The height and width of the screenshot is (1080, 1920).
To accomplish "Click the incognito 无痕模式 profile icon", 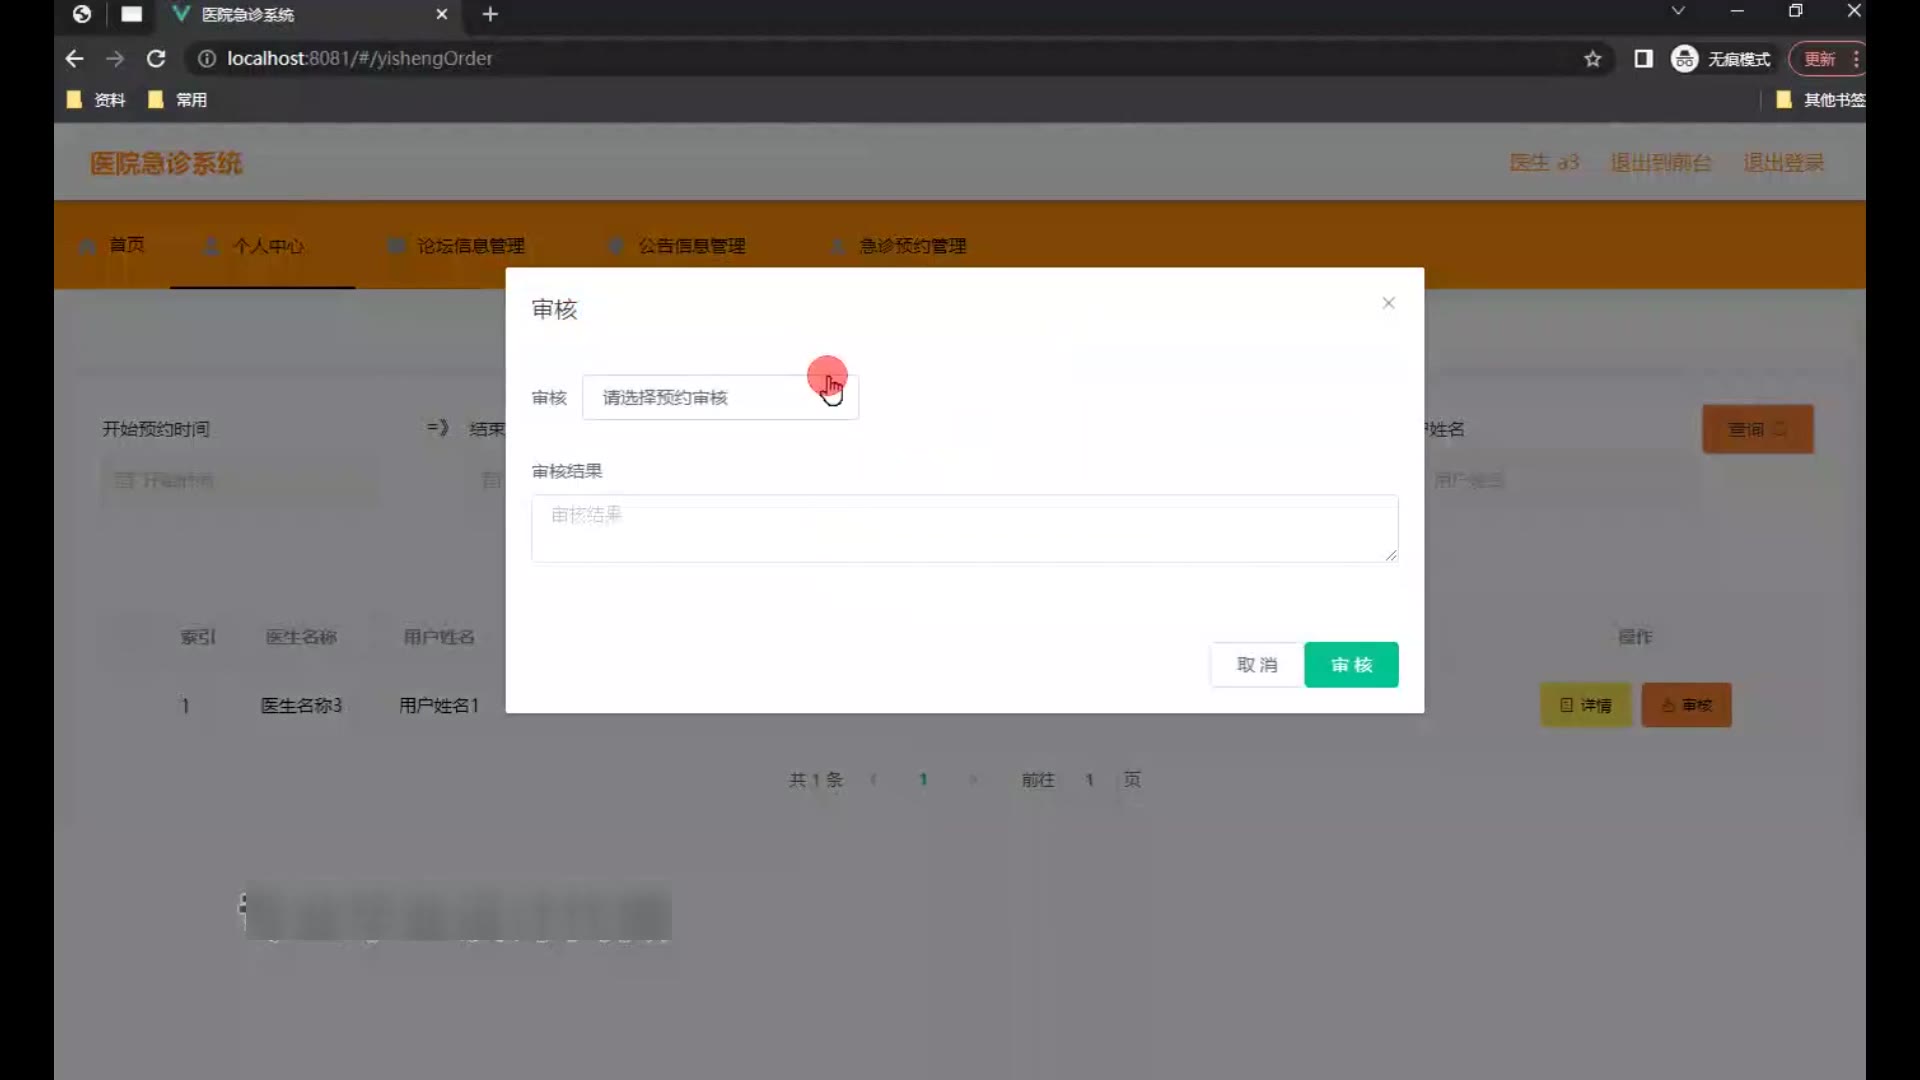I will point(1685,59).
